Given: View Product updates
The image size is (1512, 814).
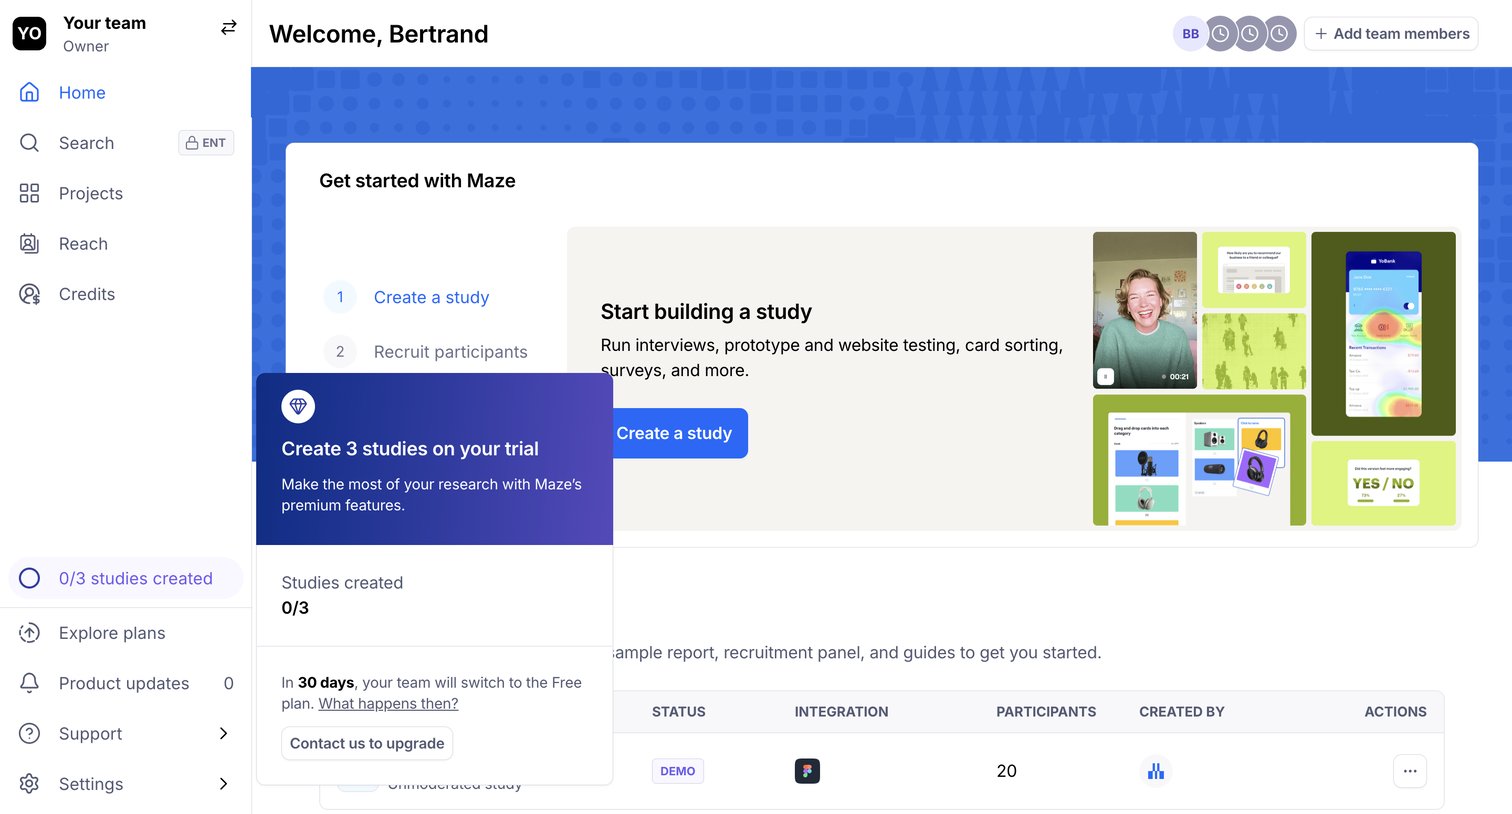Looking at the screenshot, I should pos(125,683).
